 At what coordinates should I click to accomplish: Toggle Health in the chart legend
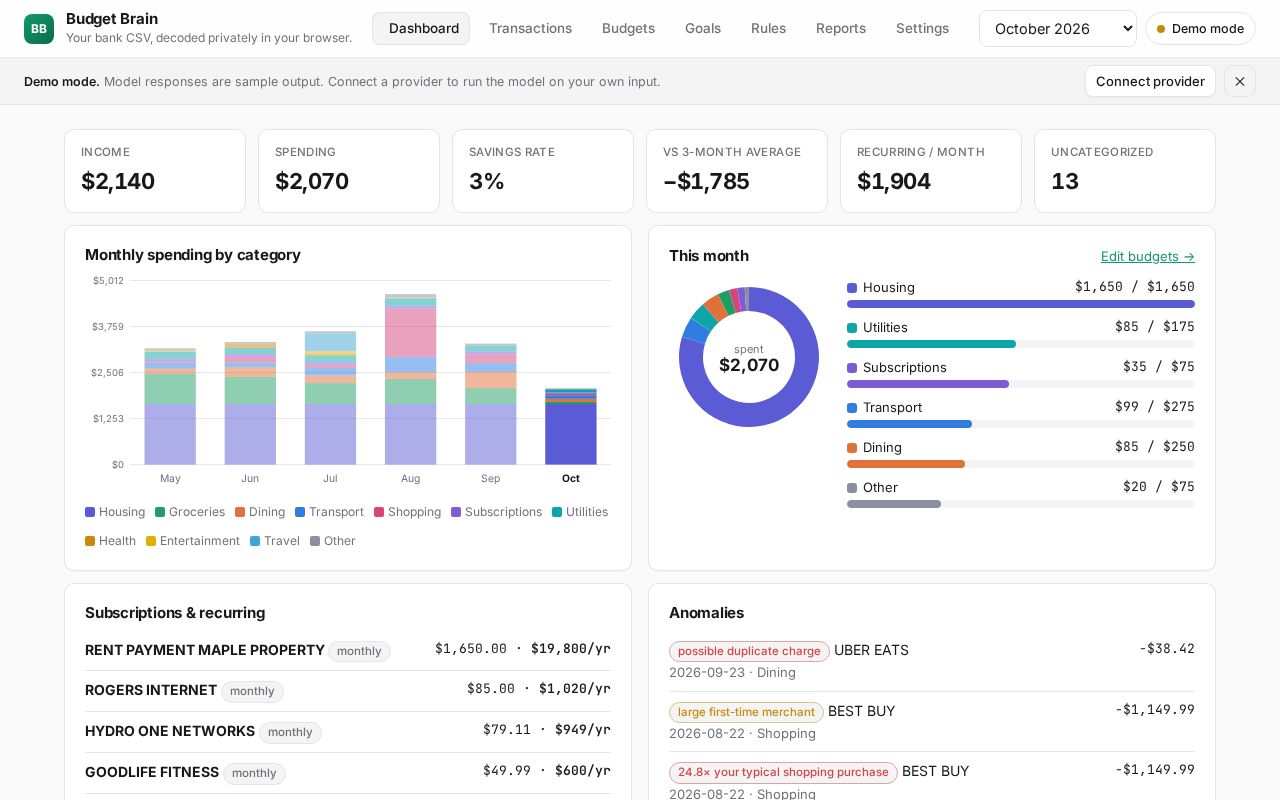(110, 541)
